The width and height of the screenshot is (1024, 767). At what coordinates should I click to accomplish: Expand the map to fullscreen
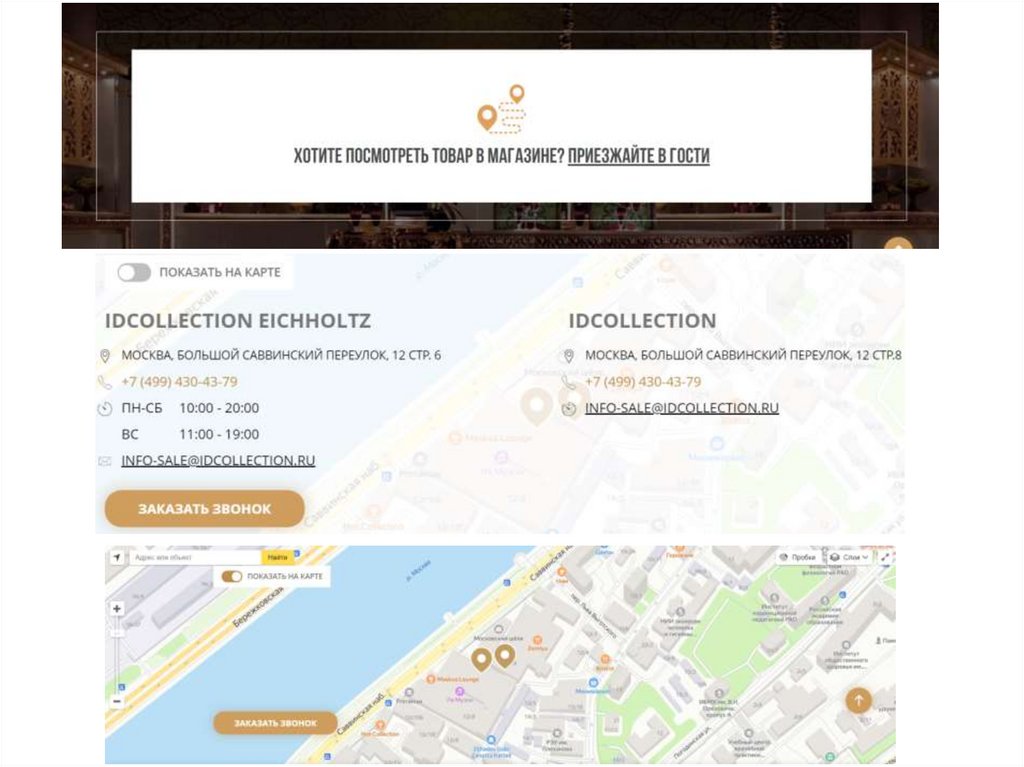click(886, 557)
